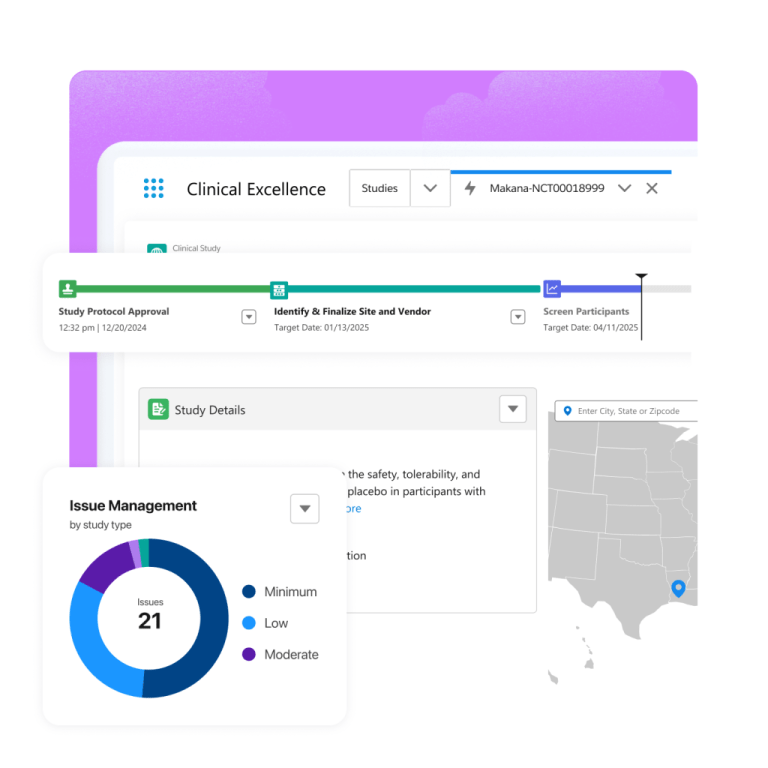Click the purple Screen Participants stage icon

coord(552,289)
